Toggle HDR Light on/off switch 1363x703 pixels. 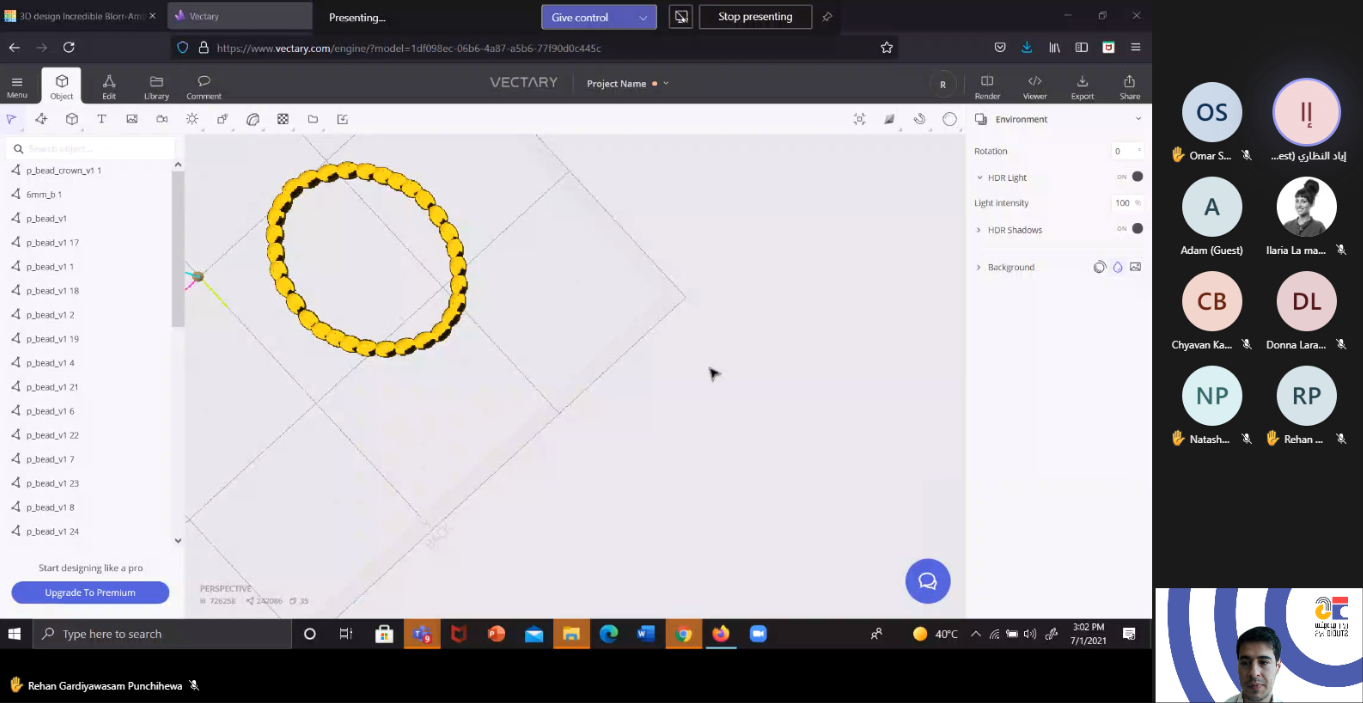(x=1131, y=177)
